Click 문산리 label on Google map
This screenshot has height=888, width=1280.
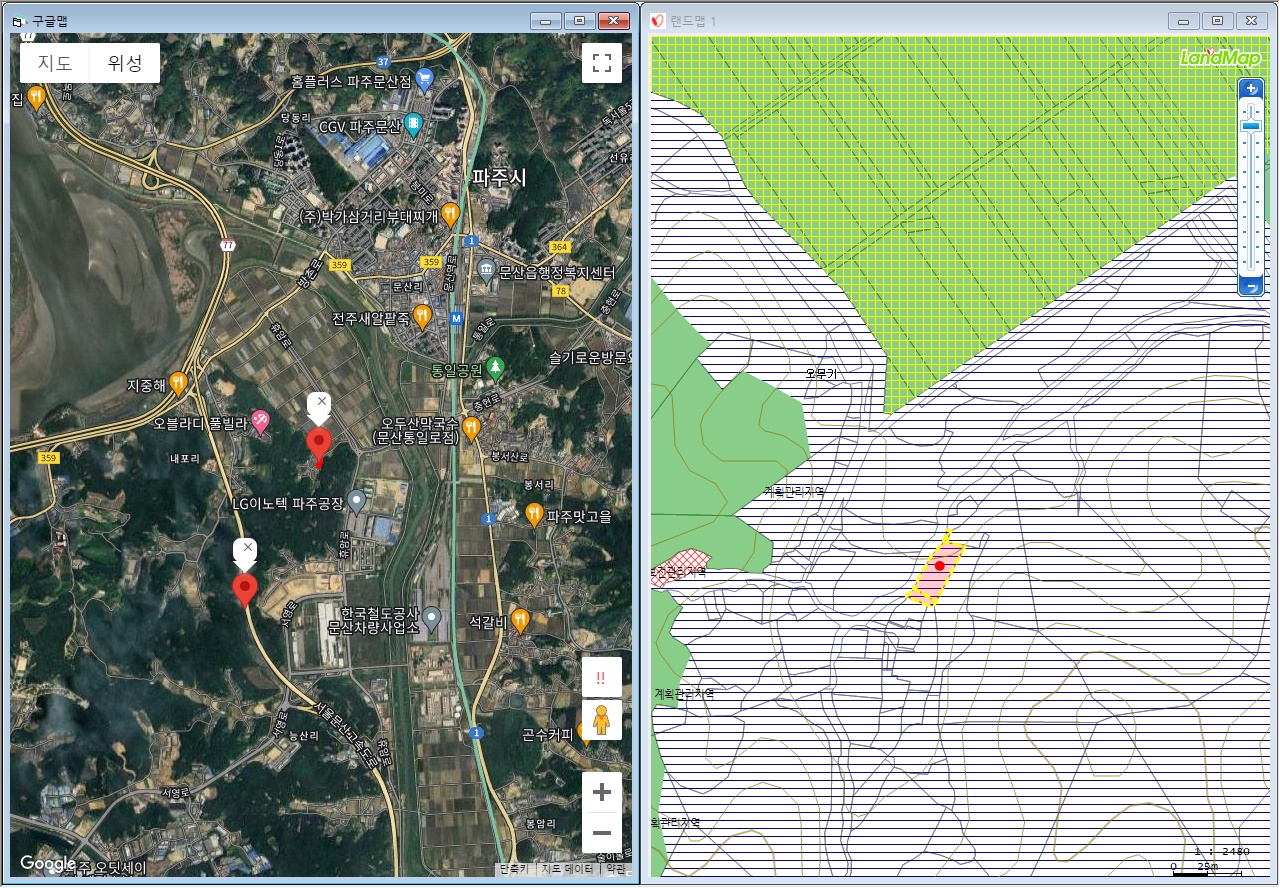point(410,286)
